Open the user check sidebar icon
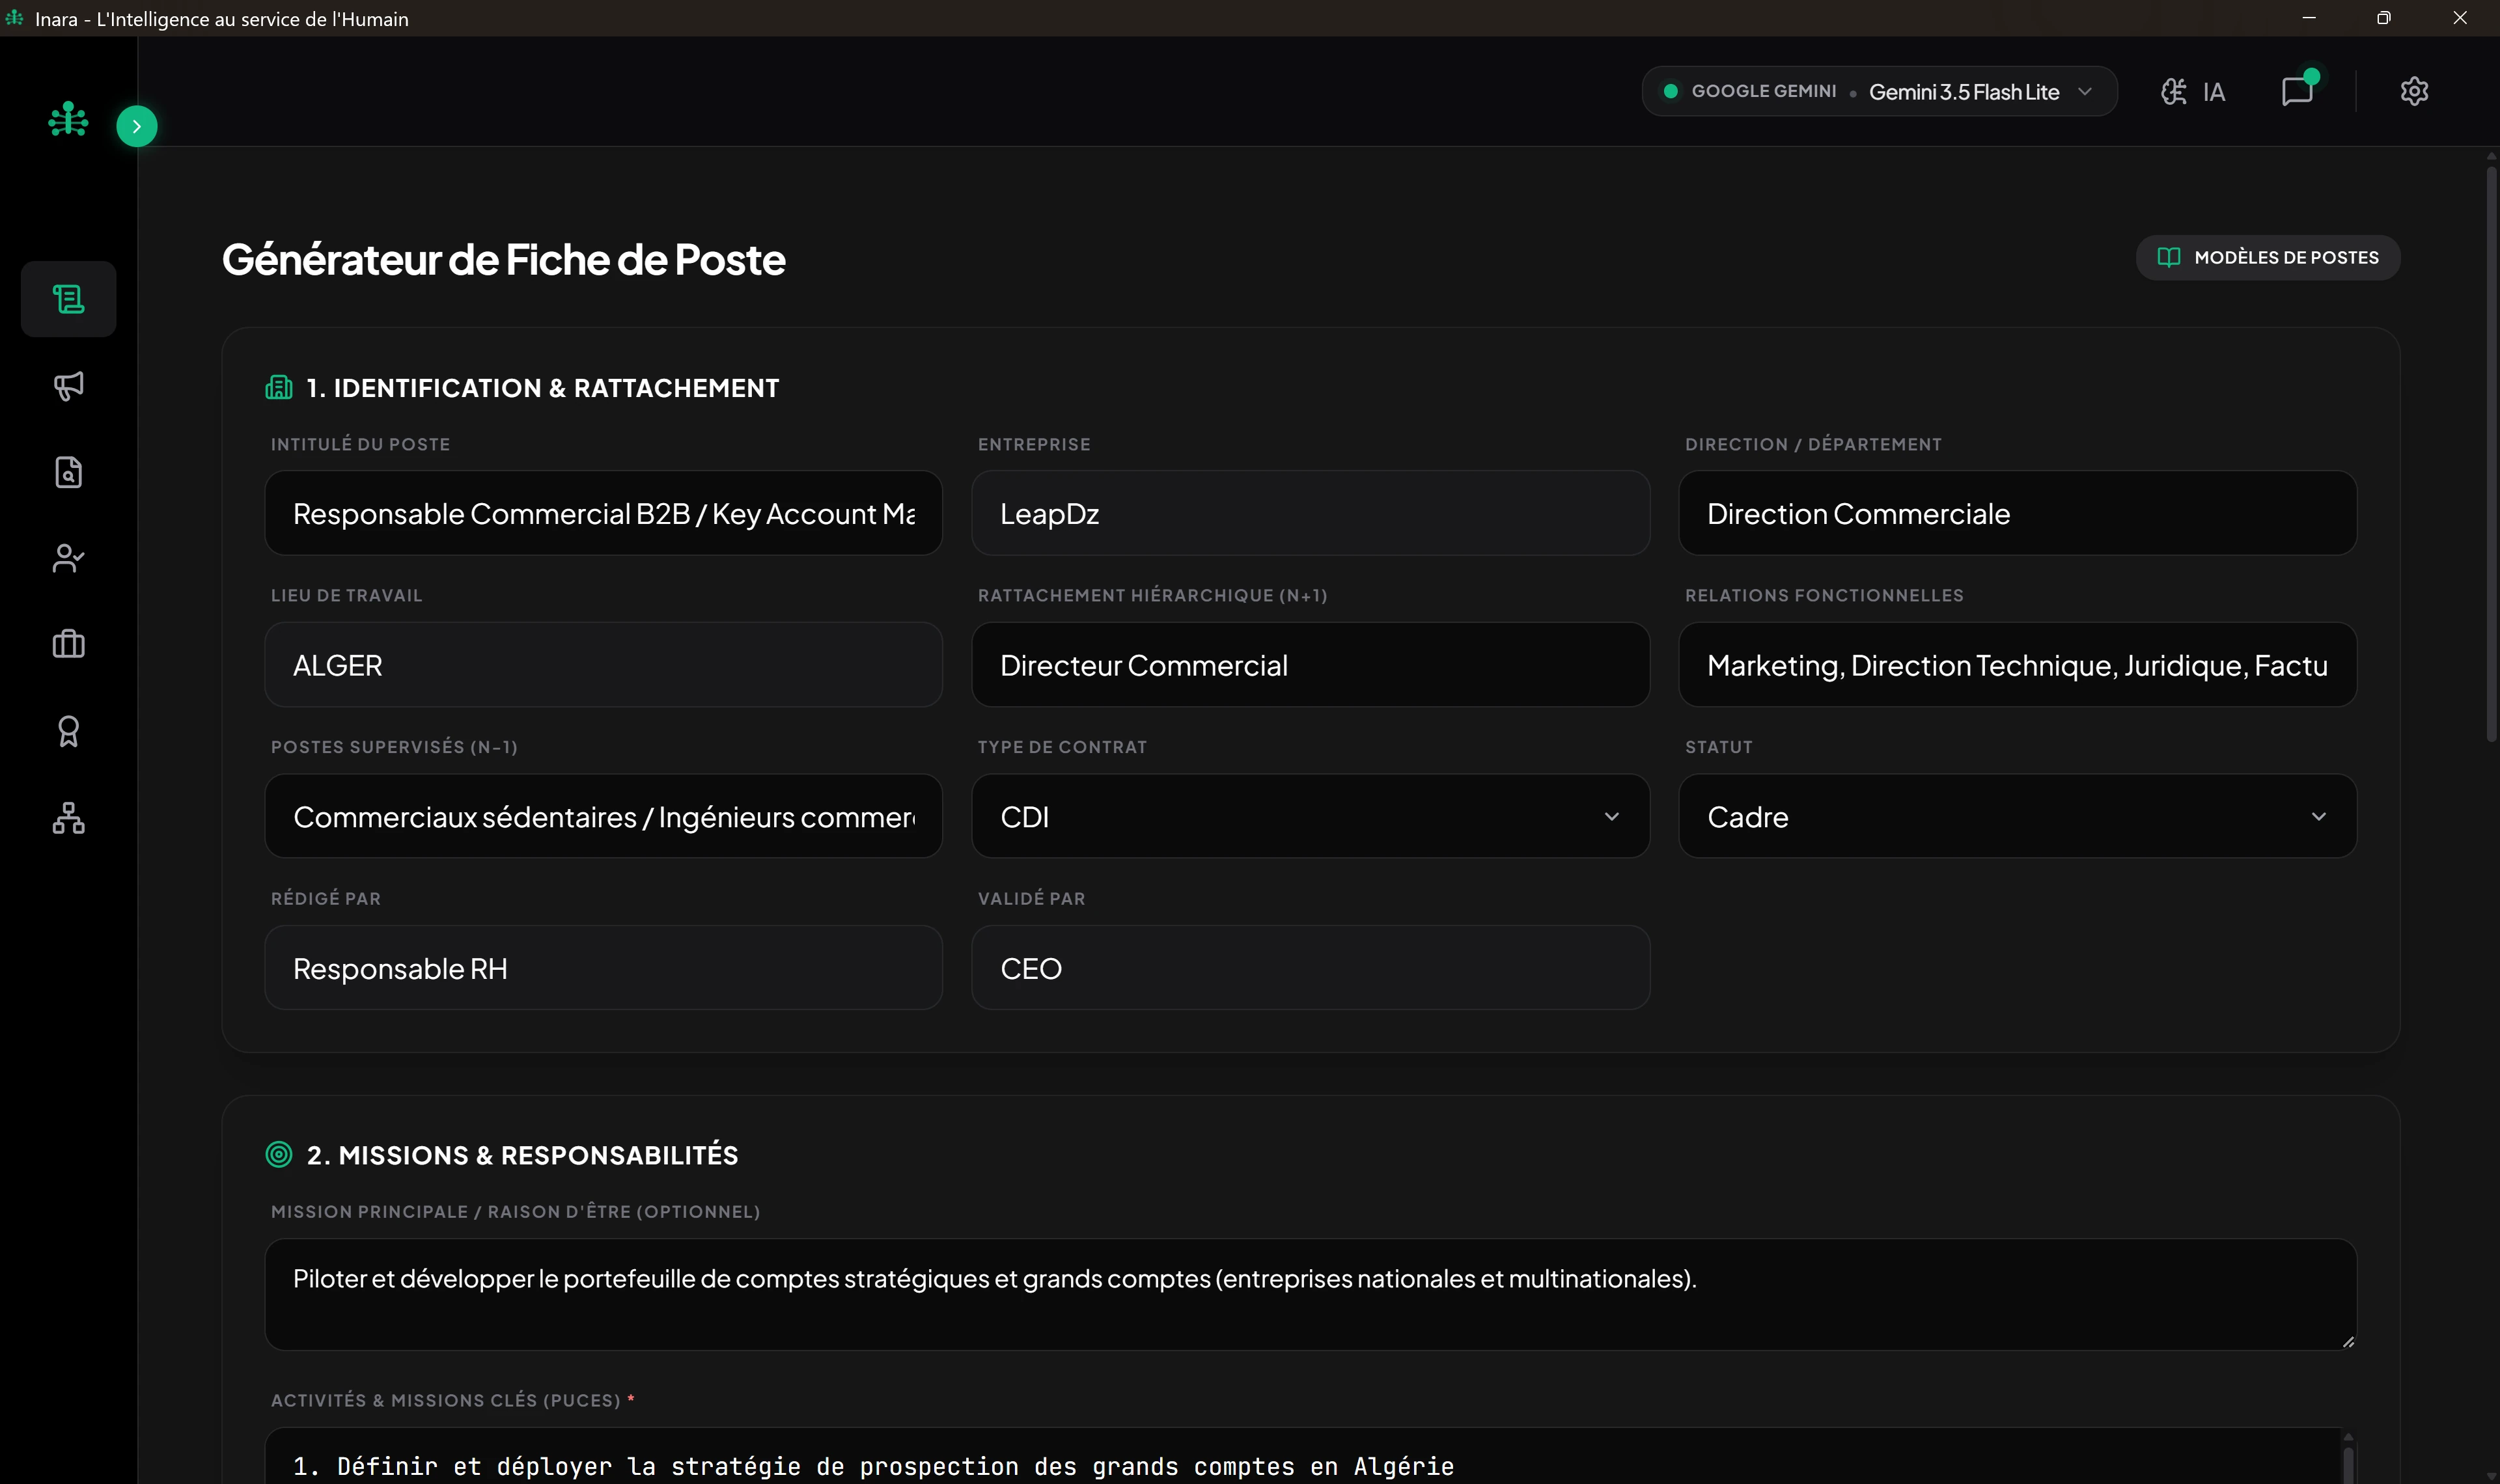 [x=68, y=558]
